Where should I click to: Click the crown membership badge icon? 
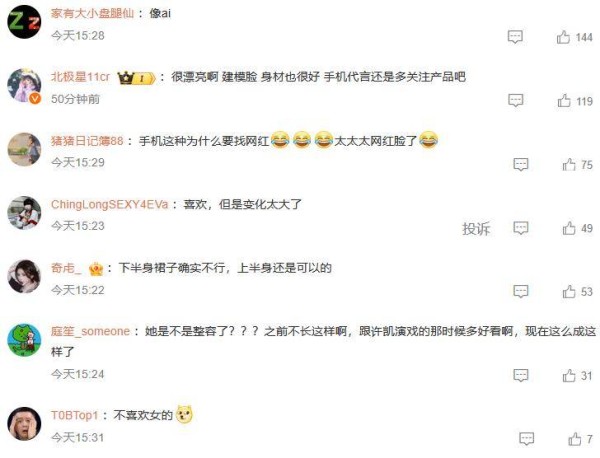136,78
